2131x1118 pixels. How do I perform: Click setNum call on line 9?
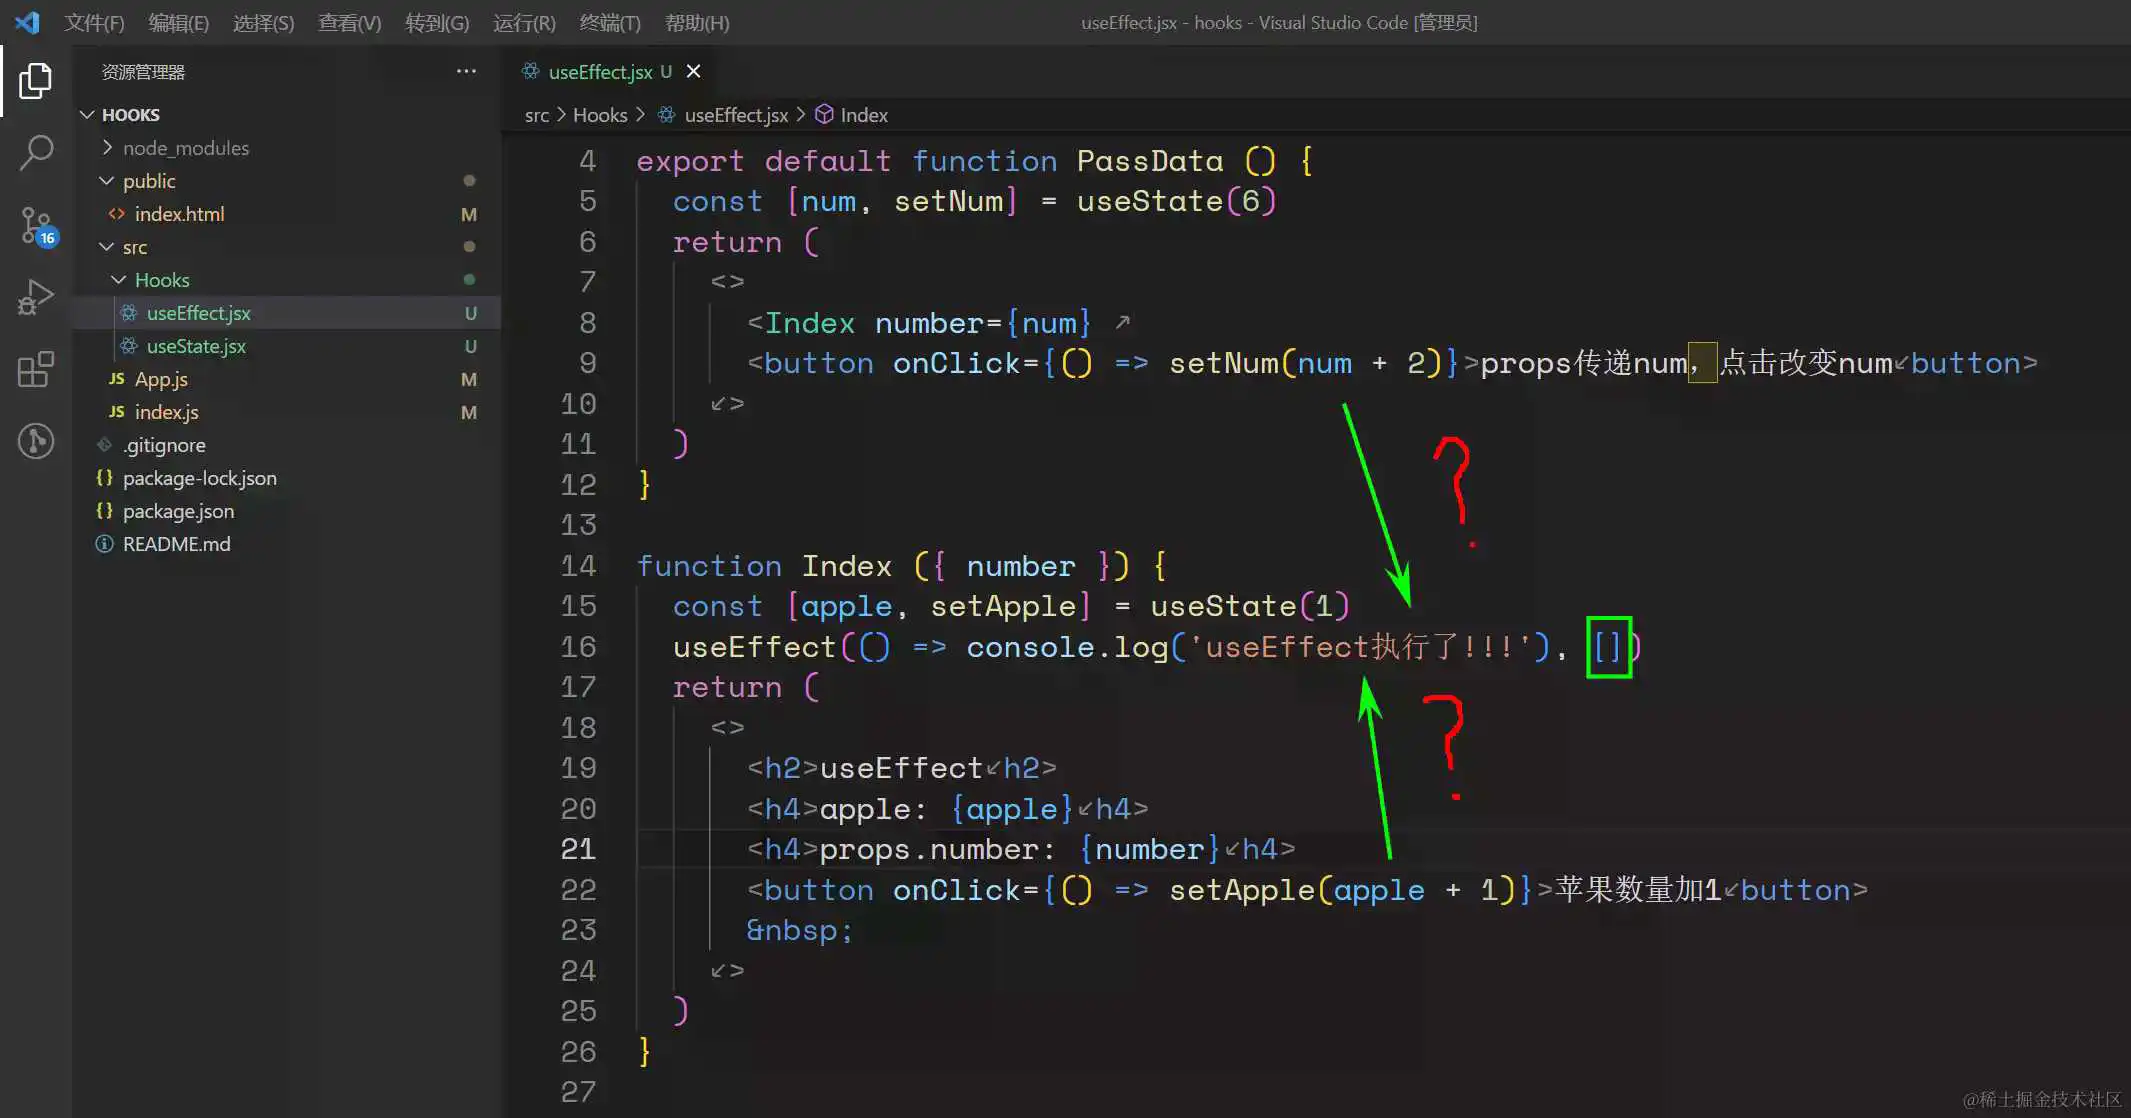point(1224,363)
